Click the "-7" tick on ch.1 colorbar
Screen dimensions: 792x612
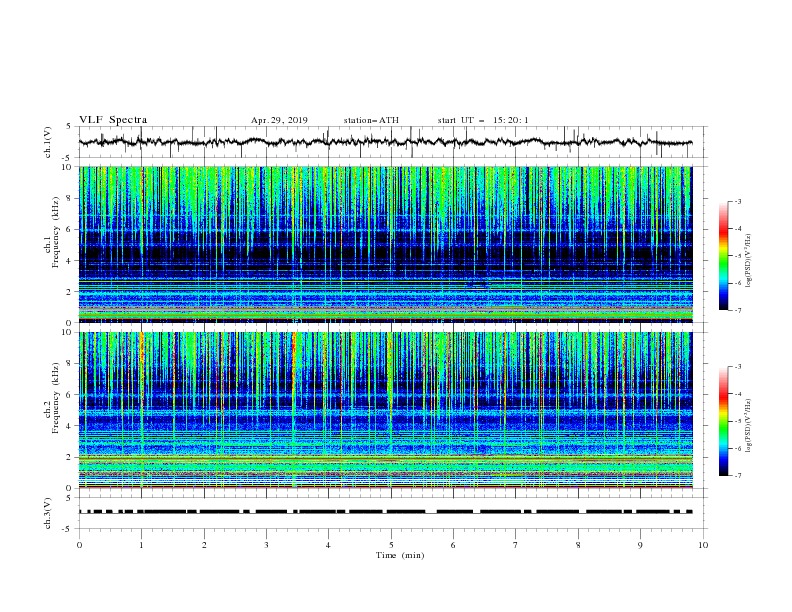point(737,311)
